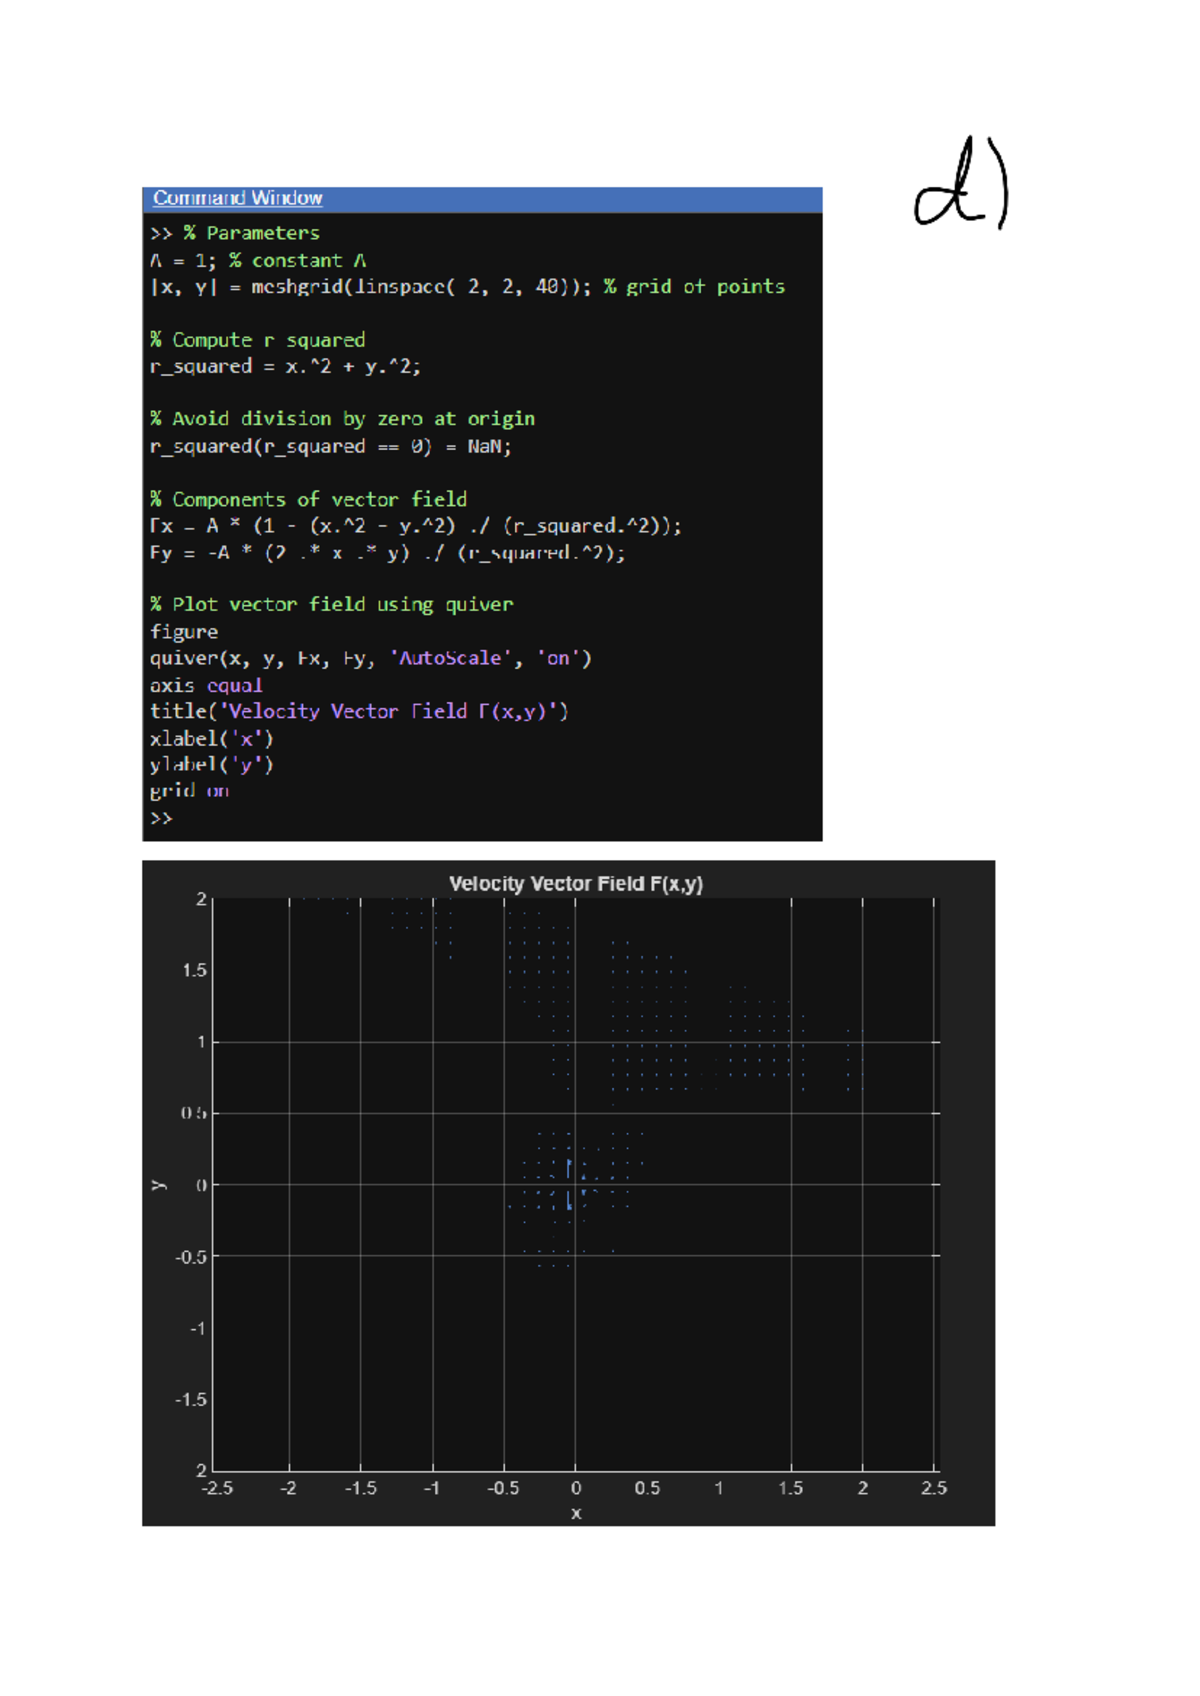This screenshot has width=1200, height=1696.
Task: Click the handwritten 'd)' annotation
Action: (961, 185)
